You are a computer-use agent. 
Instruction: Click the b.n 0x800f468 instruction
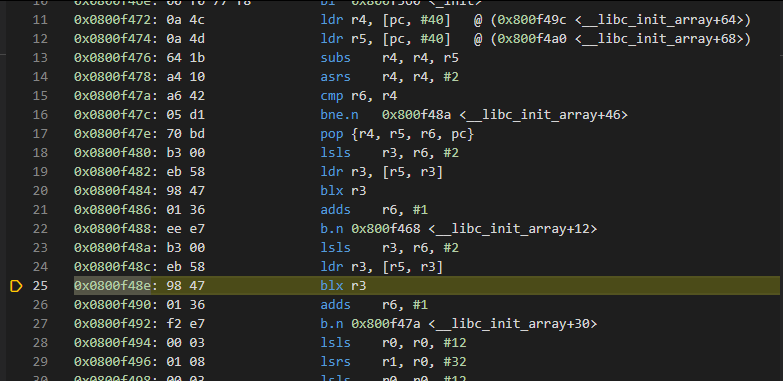pos(458,229)
